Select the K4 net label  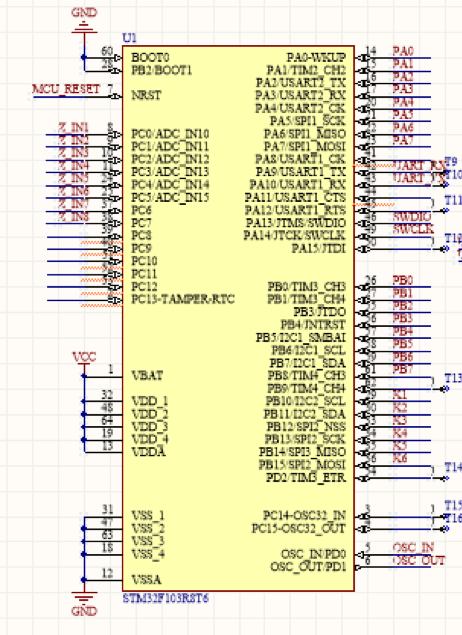pyautogui.click(x=400, y=433)
